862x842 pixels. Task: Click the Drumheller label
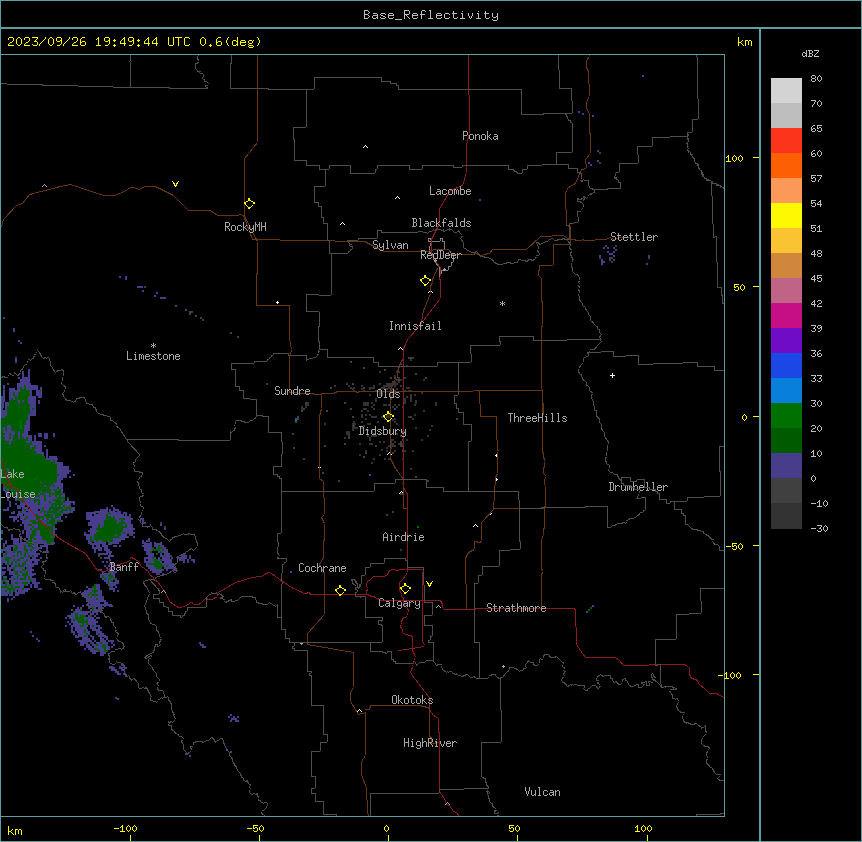click(x=638, y=487)
